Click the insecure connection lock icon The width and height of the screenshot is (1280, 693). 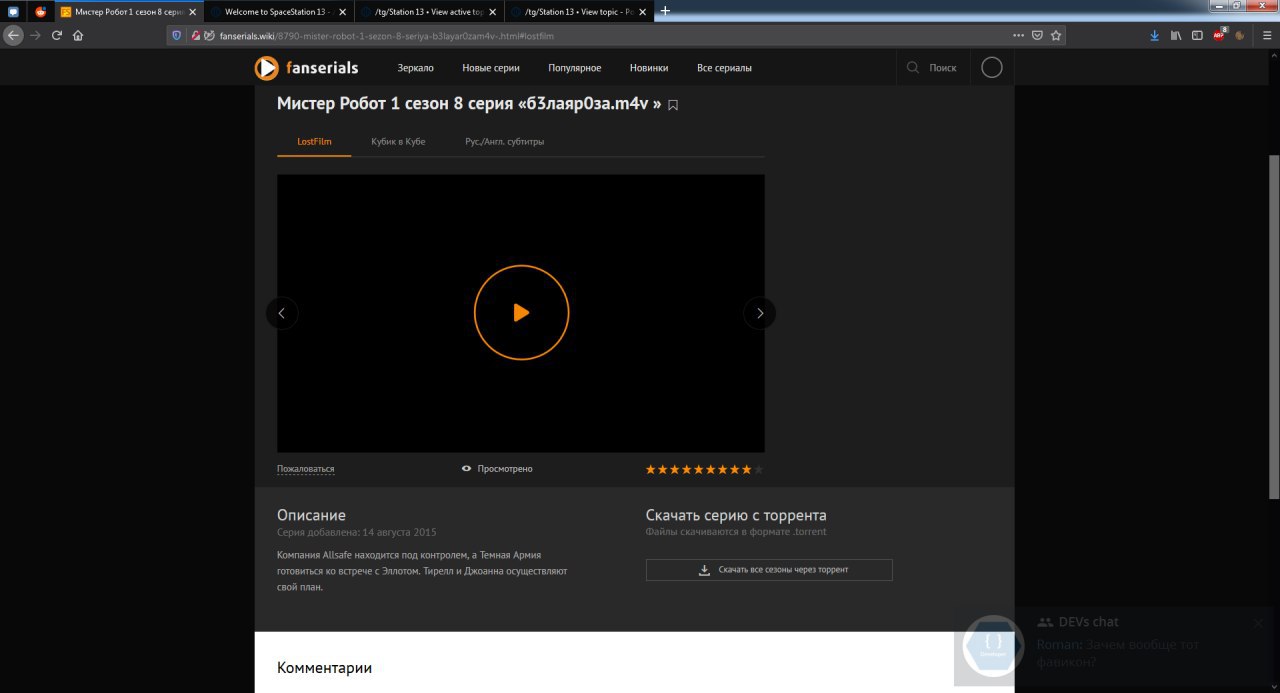tap(197, 35)
